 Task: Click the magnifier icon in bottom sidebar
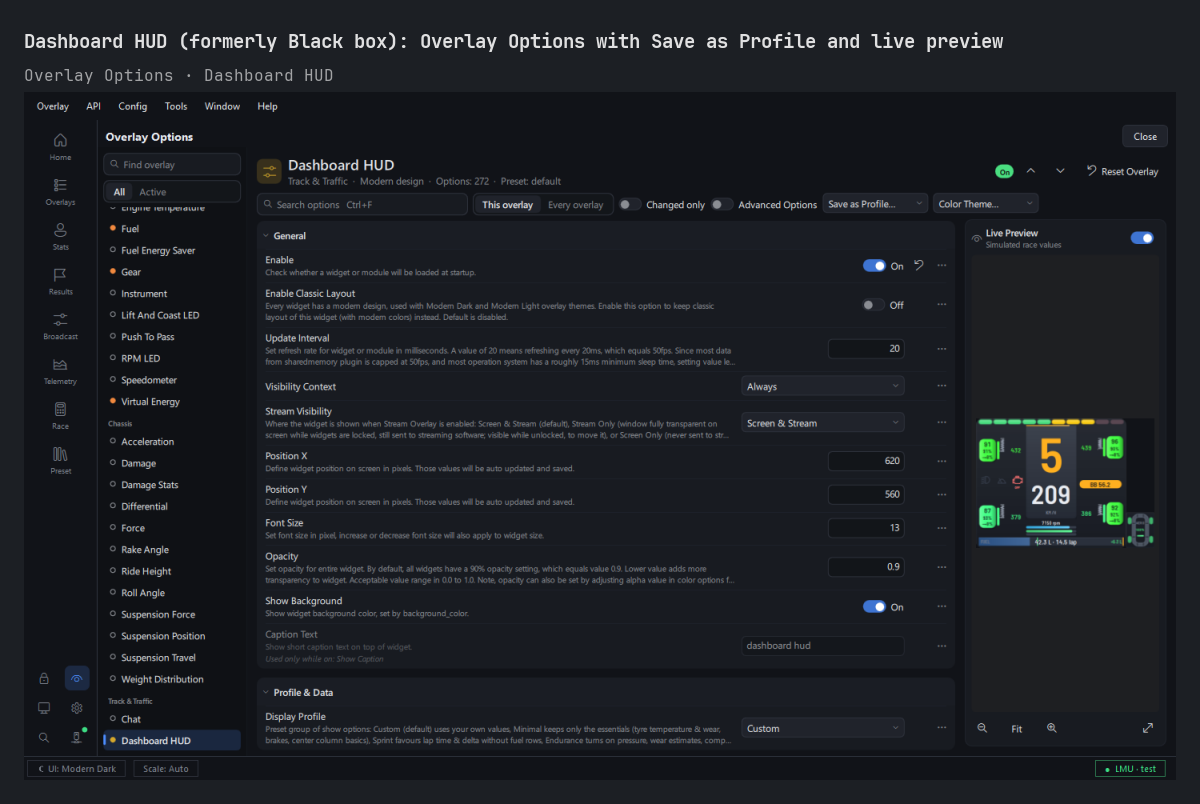(44, 737)
